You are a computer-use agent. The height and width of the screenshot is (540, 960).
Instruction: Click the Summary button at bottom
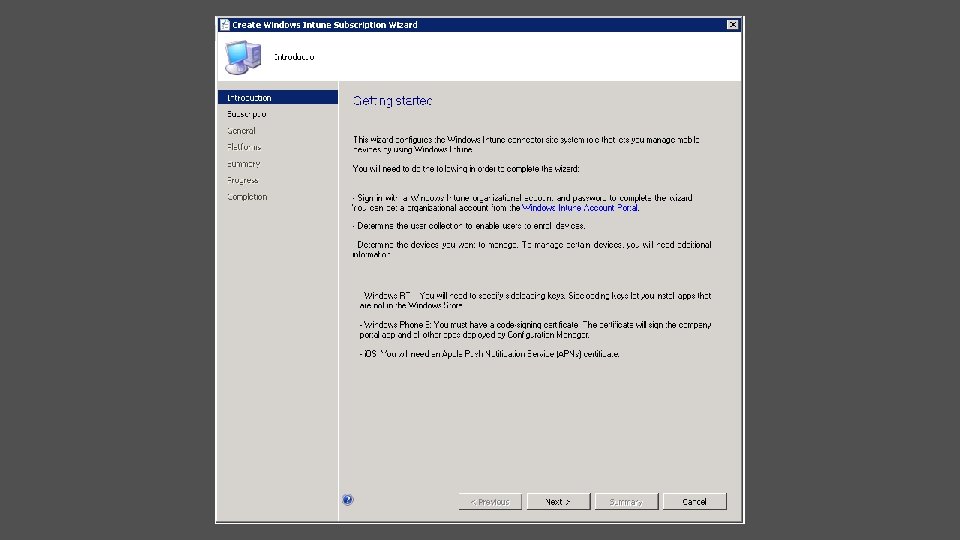click(x=626, y=501)
